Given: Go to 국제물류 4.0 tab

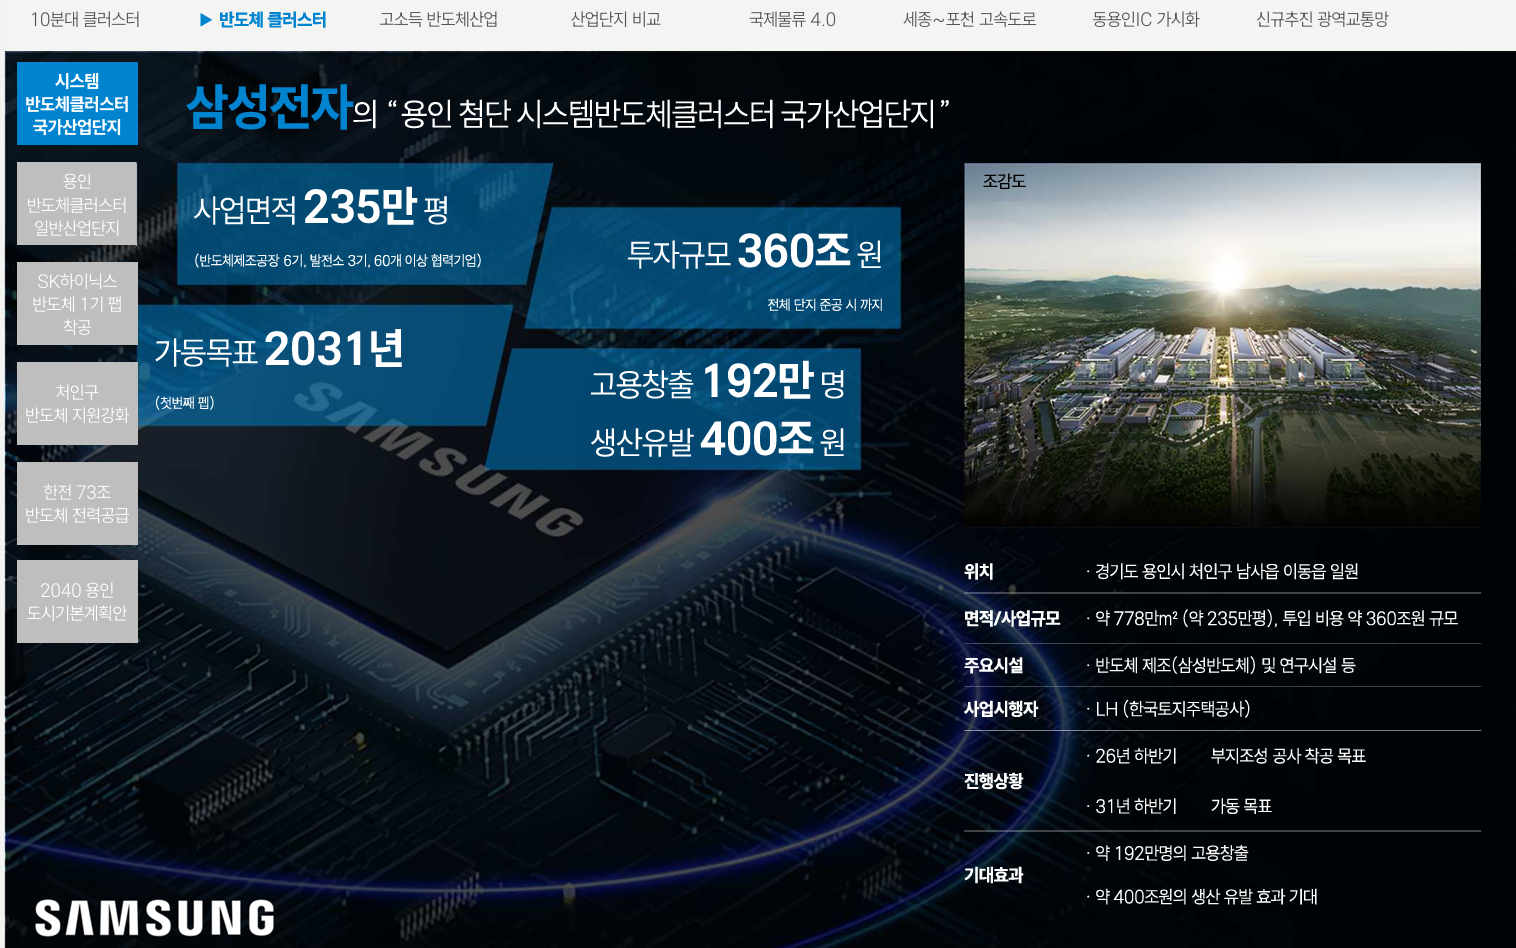Looking at the screenshot, I should (x=792, y=19).
